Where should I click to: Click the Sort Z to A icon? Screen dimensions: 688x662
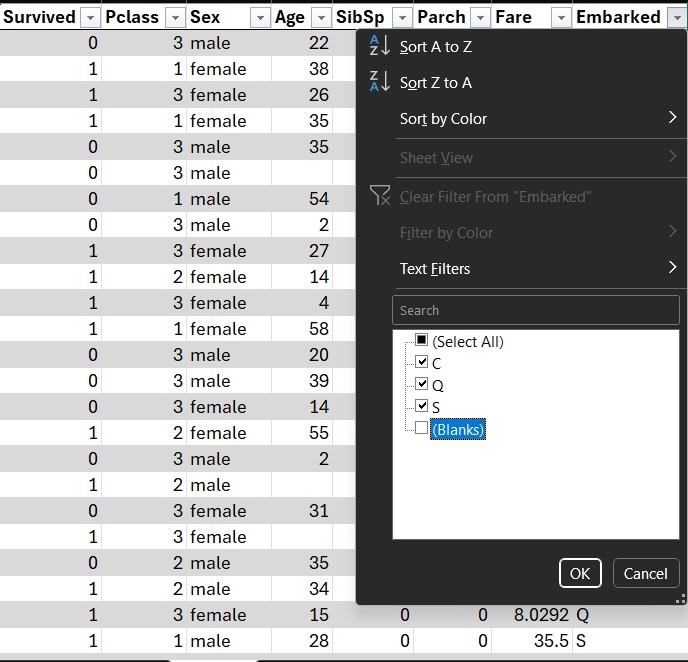point(380,82)
